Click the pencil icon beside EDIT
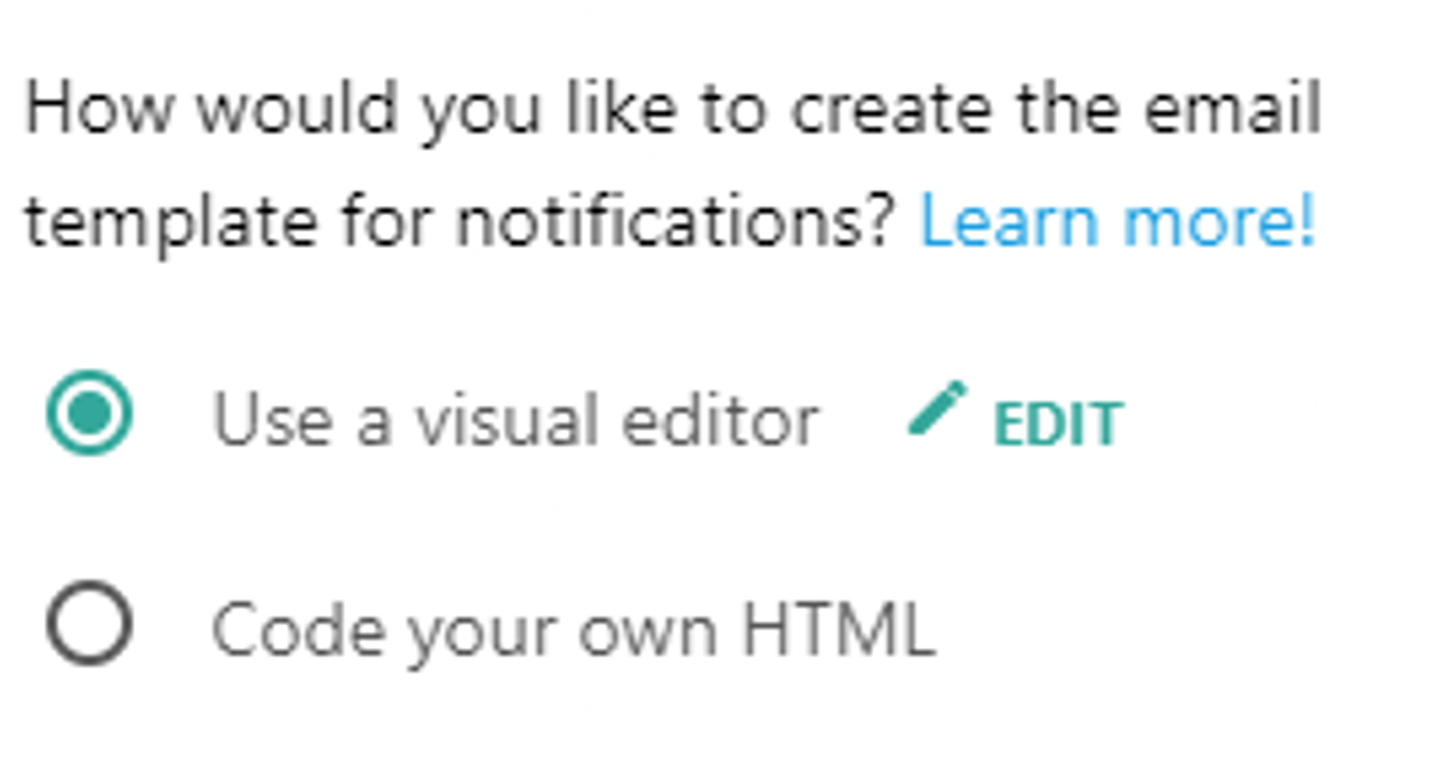The height and width of the screenshot is (760, 1440). coord(937,409)
